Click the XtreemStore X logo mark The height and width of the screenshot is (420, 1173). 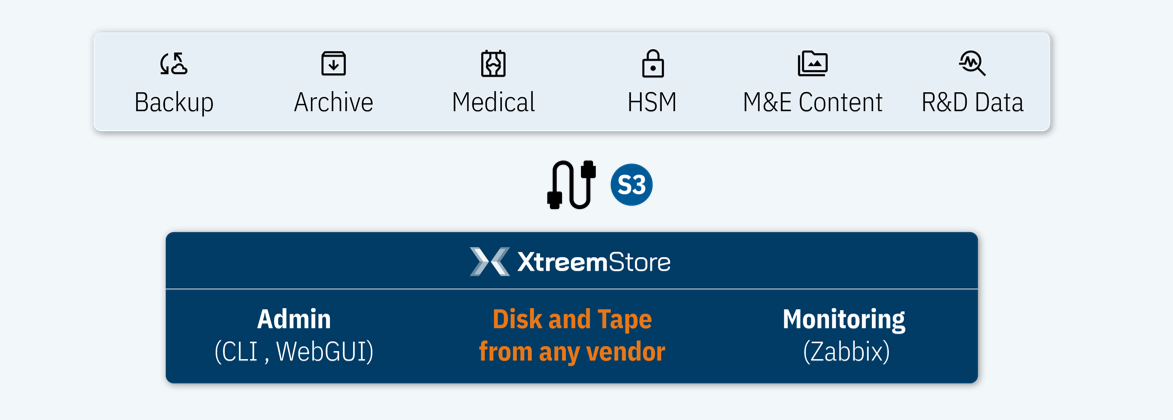click(490, 261)
